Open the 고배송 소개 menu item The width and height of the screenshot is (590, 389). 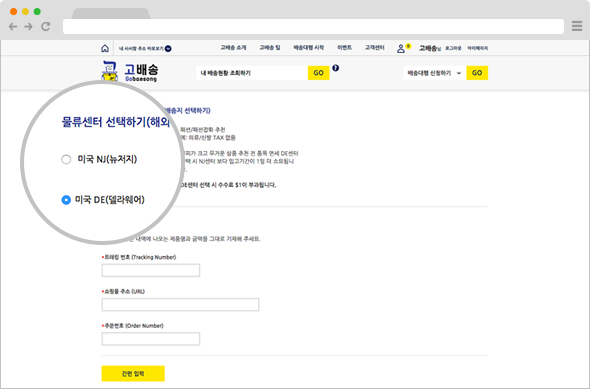(x=233, y=48)
